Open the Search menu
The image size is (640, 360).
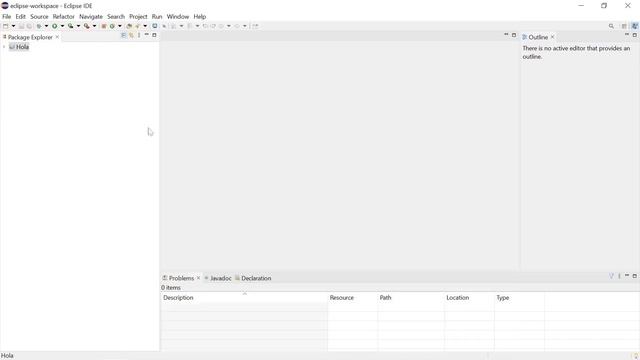116,17
